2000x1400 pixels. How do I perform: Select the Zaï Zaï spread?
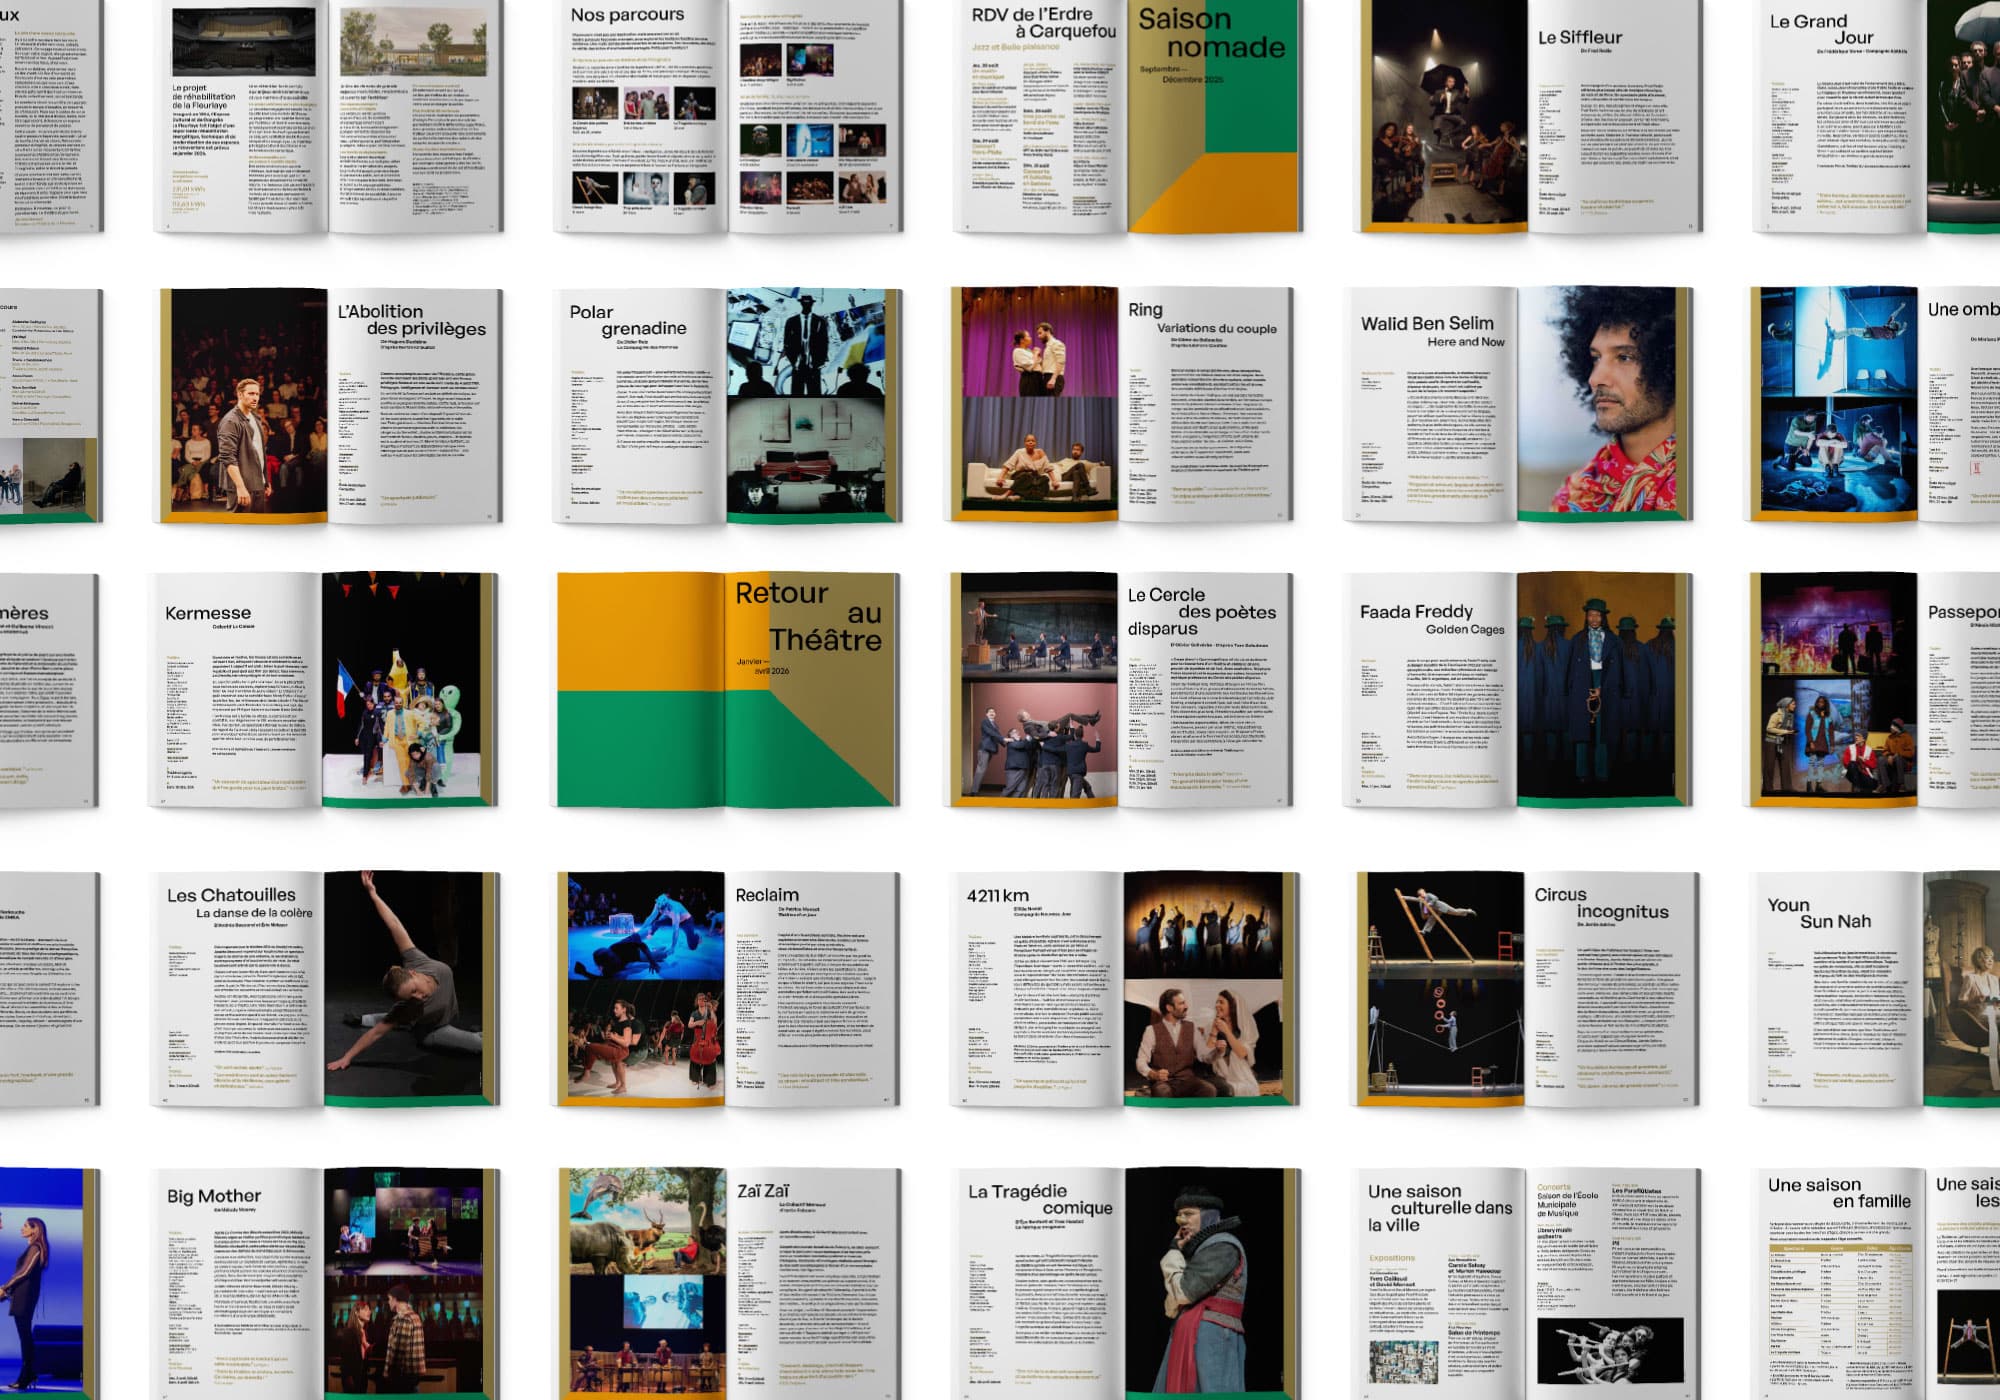727,1285
